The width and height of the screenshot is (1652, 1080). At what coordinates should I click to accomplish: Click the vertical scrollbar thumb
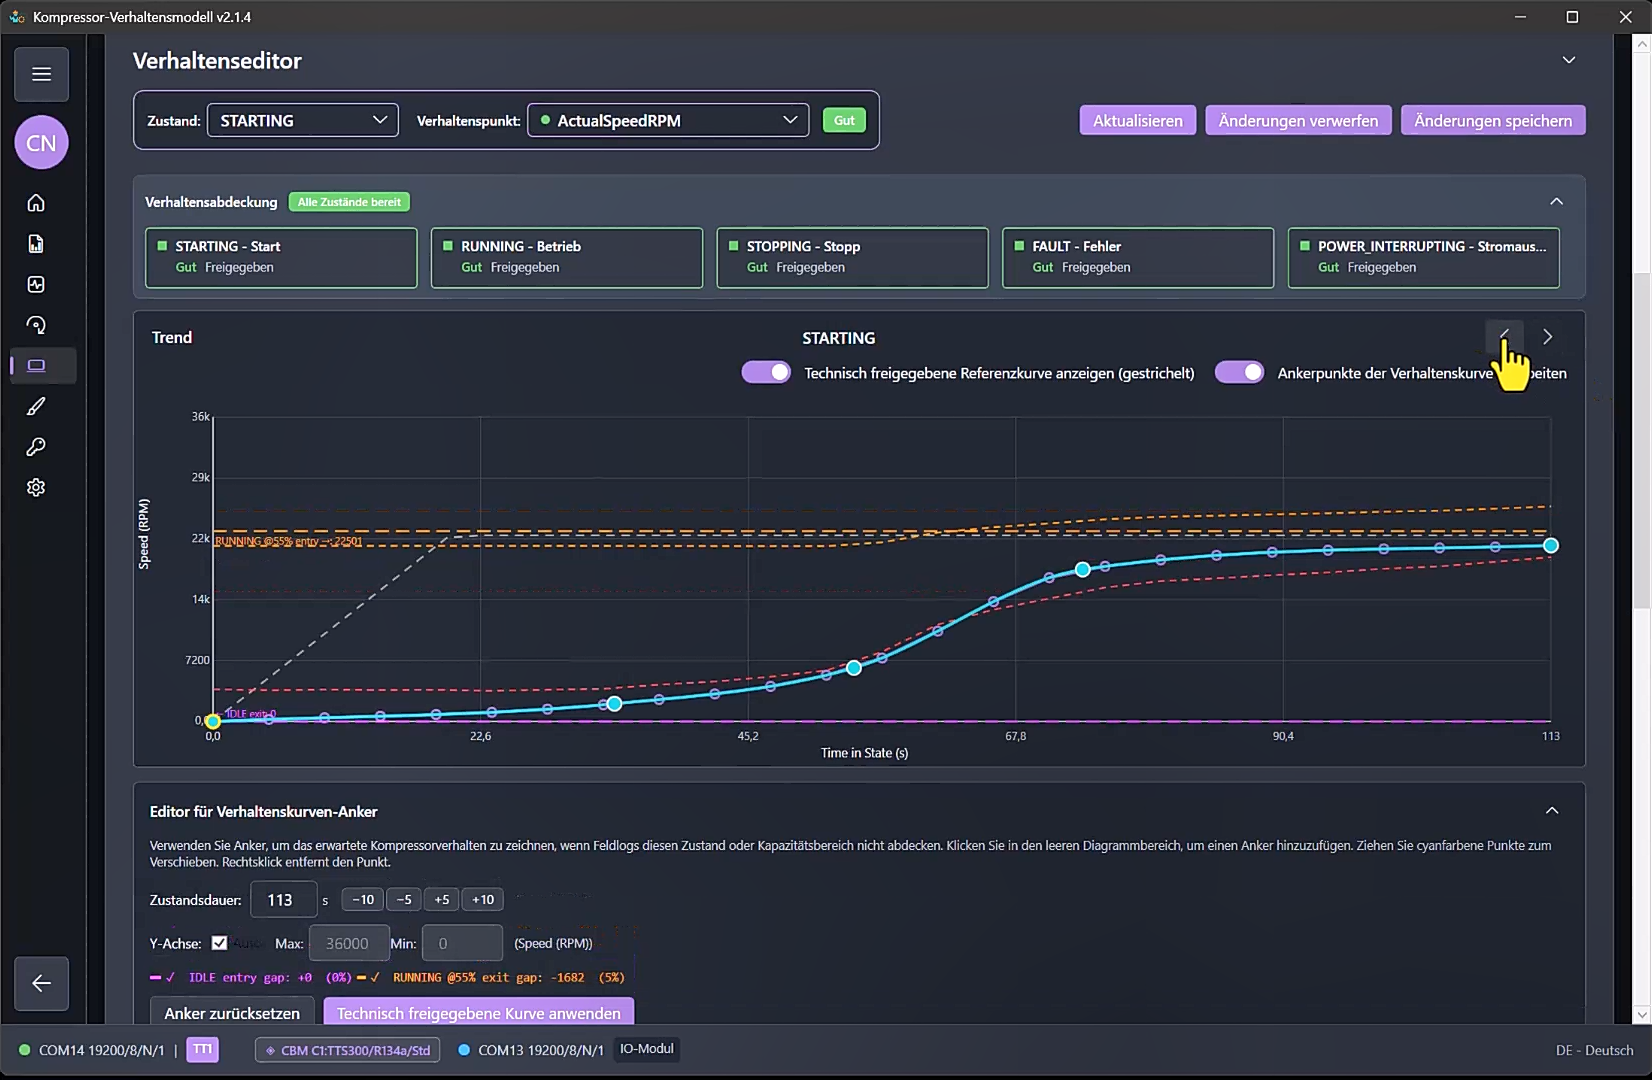tap(1642, 440)
